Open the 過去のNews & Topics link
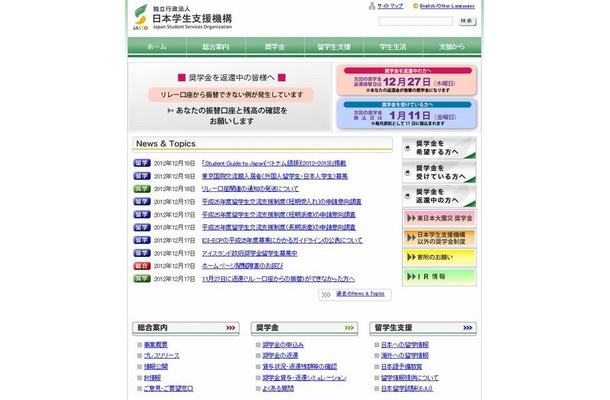The width and height of the screenshot is (610, 400). (360, 294)
